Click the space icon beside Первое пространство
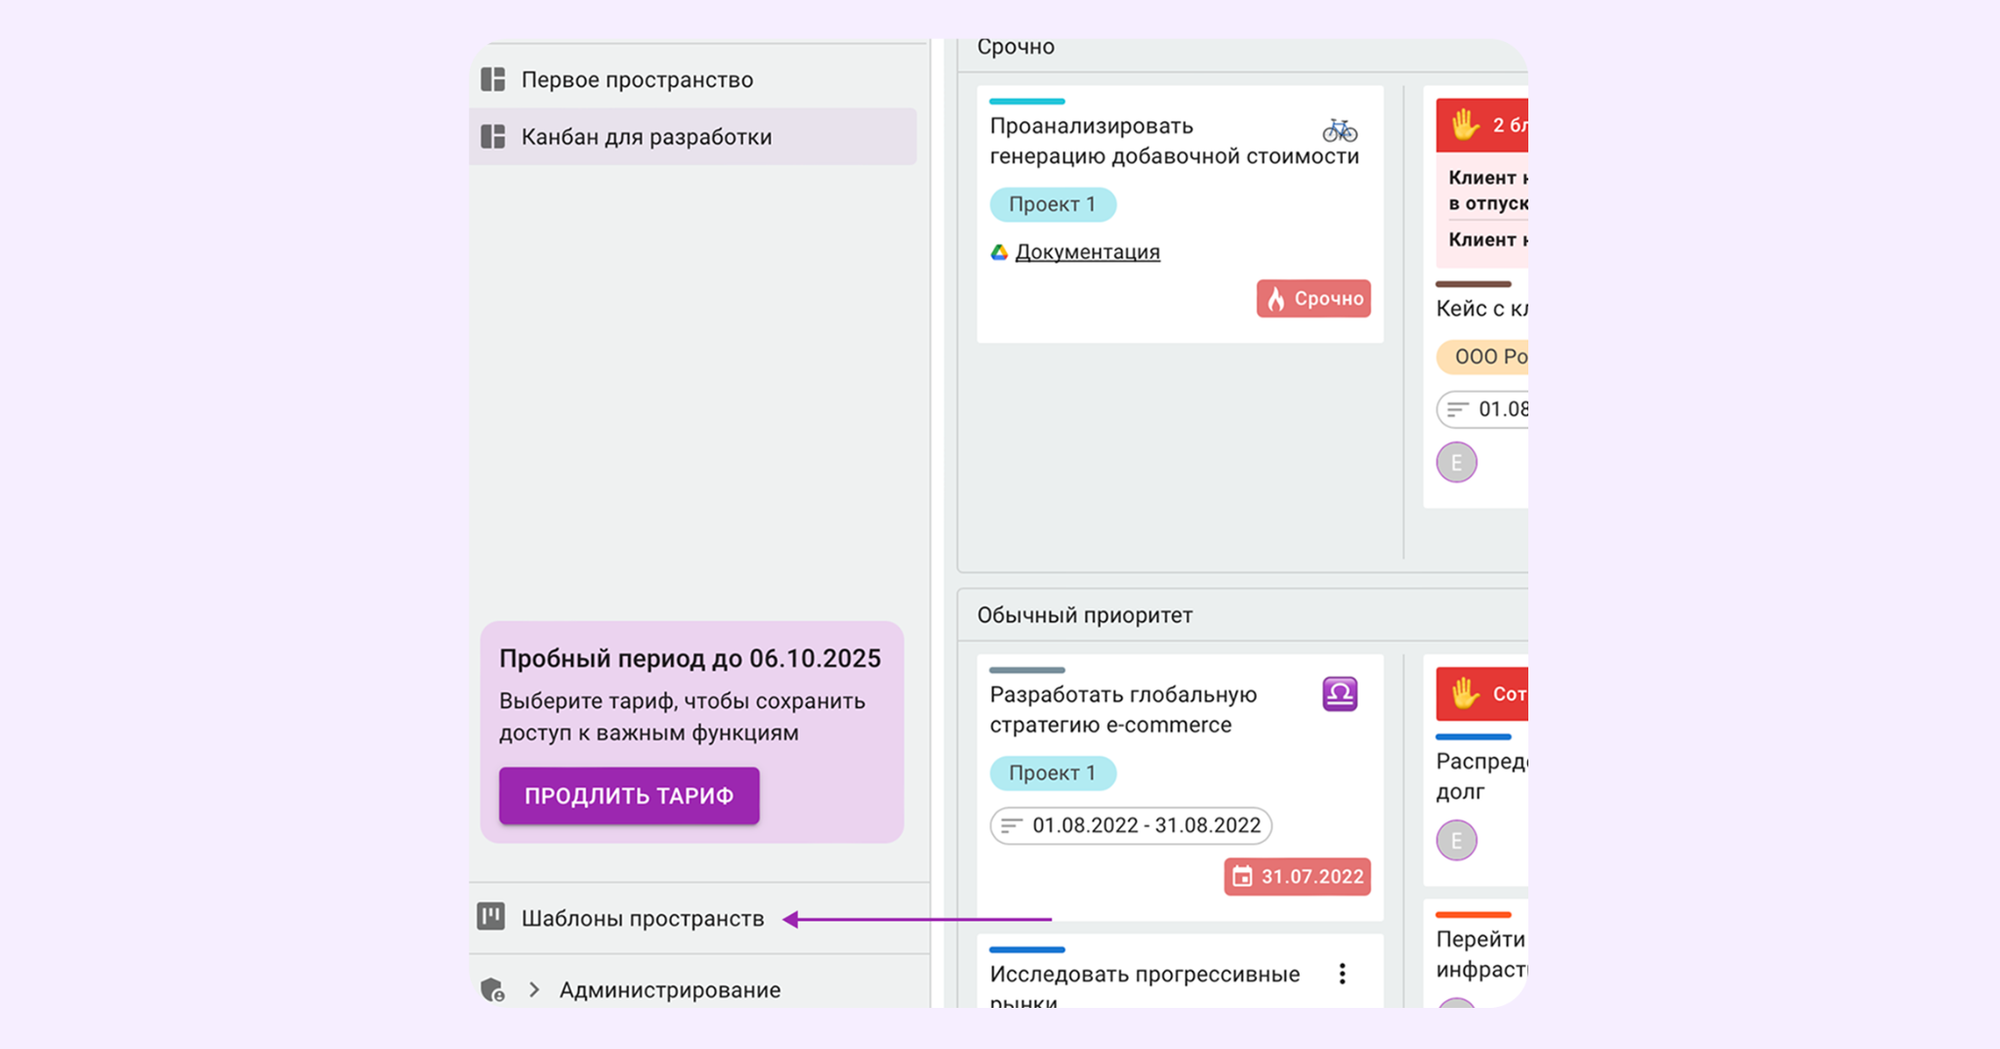Image resolution: width=2000 pixels, height=1049 pixels. click(491, 79)
